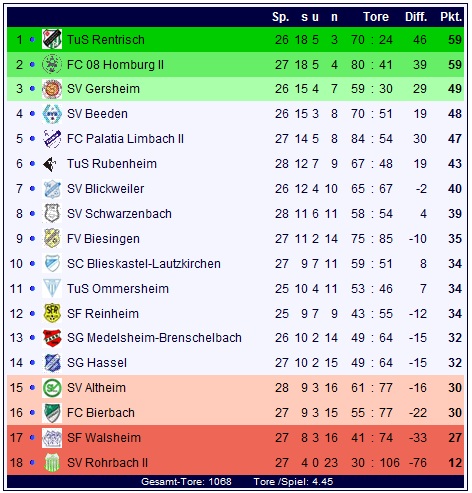Select the SG Hassel team name

pyautogui.click(x=97, y=363)
